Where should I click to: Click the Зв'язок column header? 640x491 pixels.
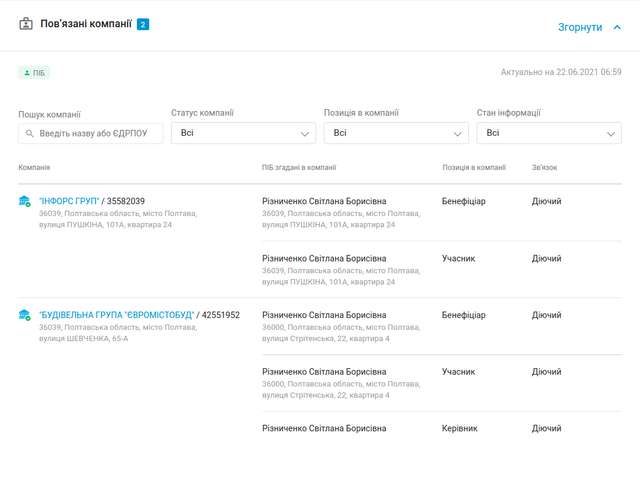(545, 168)
